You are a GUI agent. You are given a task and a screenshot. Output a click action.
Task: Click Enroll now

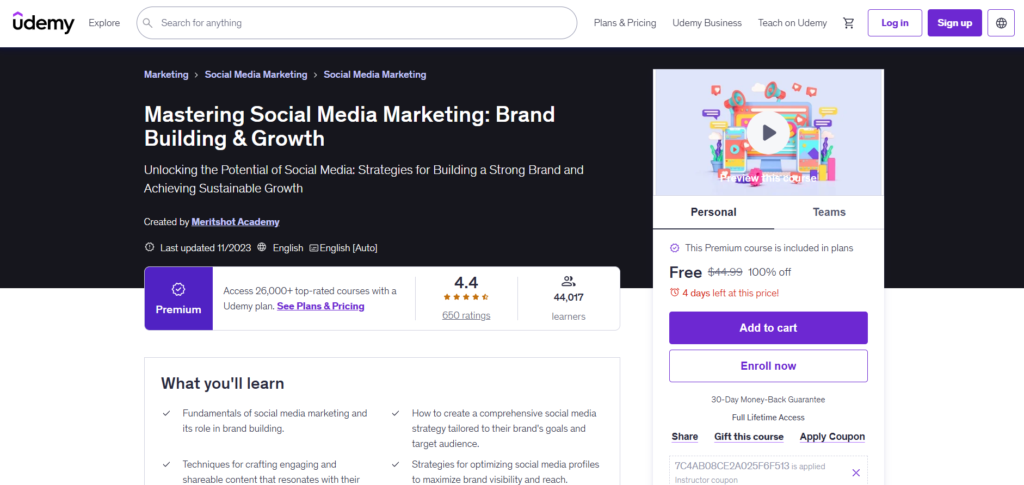(768, 366)
